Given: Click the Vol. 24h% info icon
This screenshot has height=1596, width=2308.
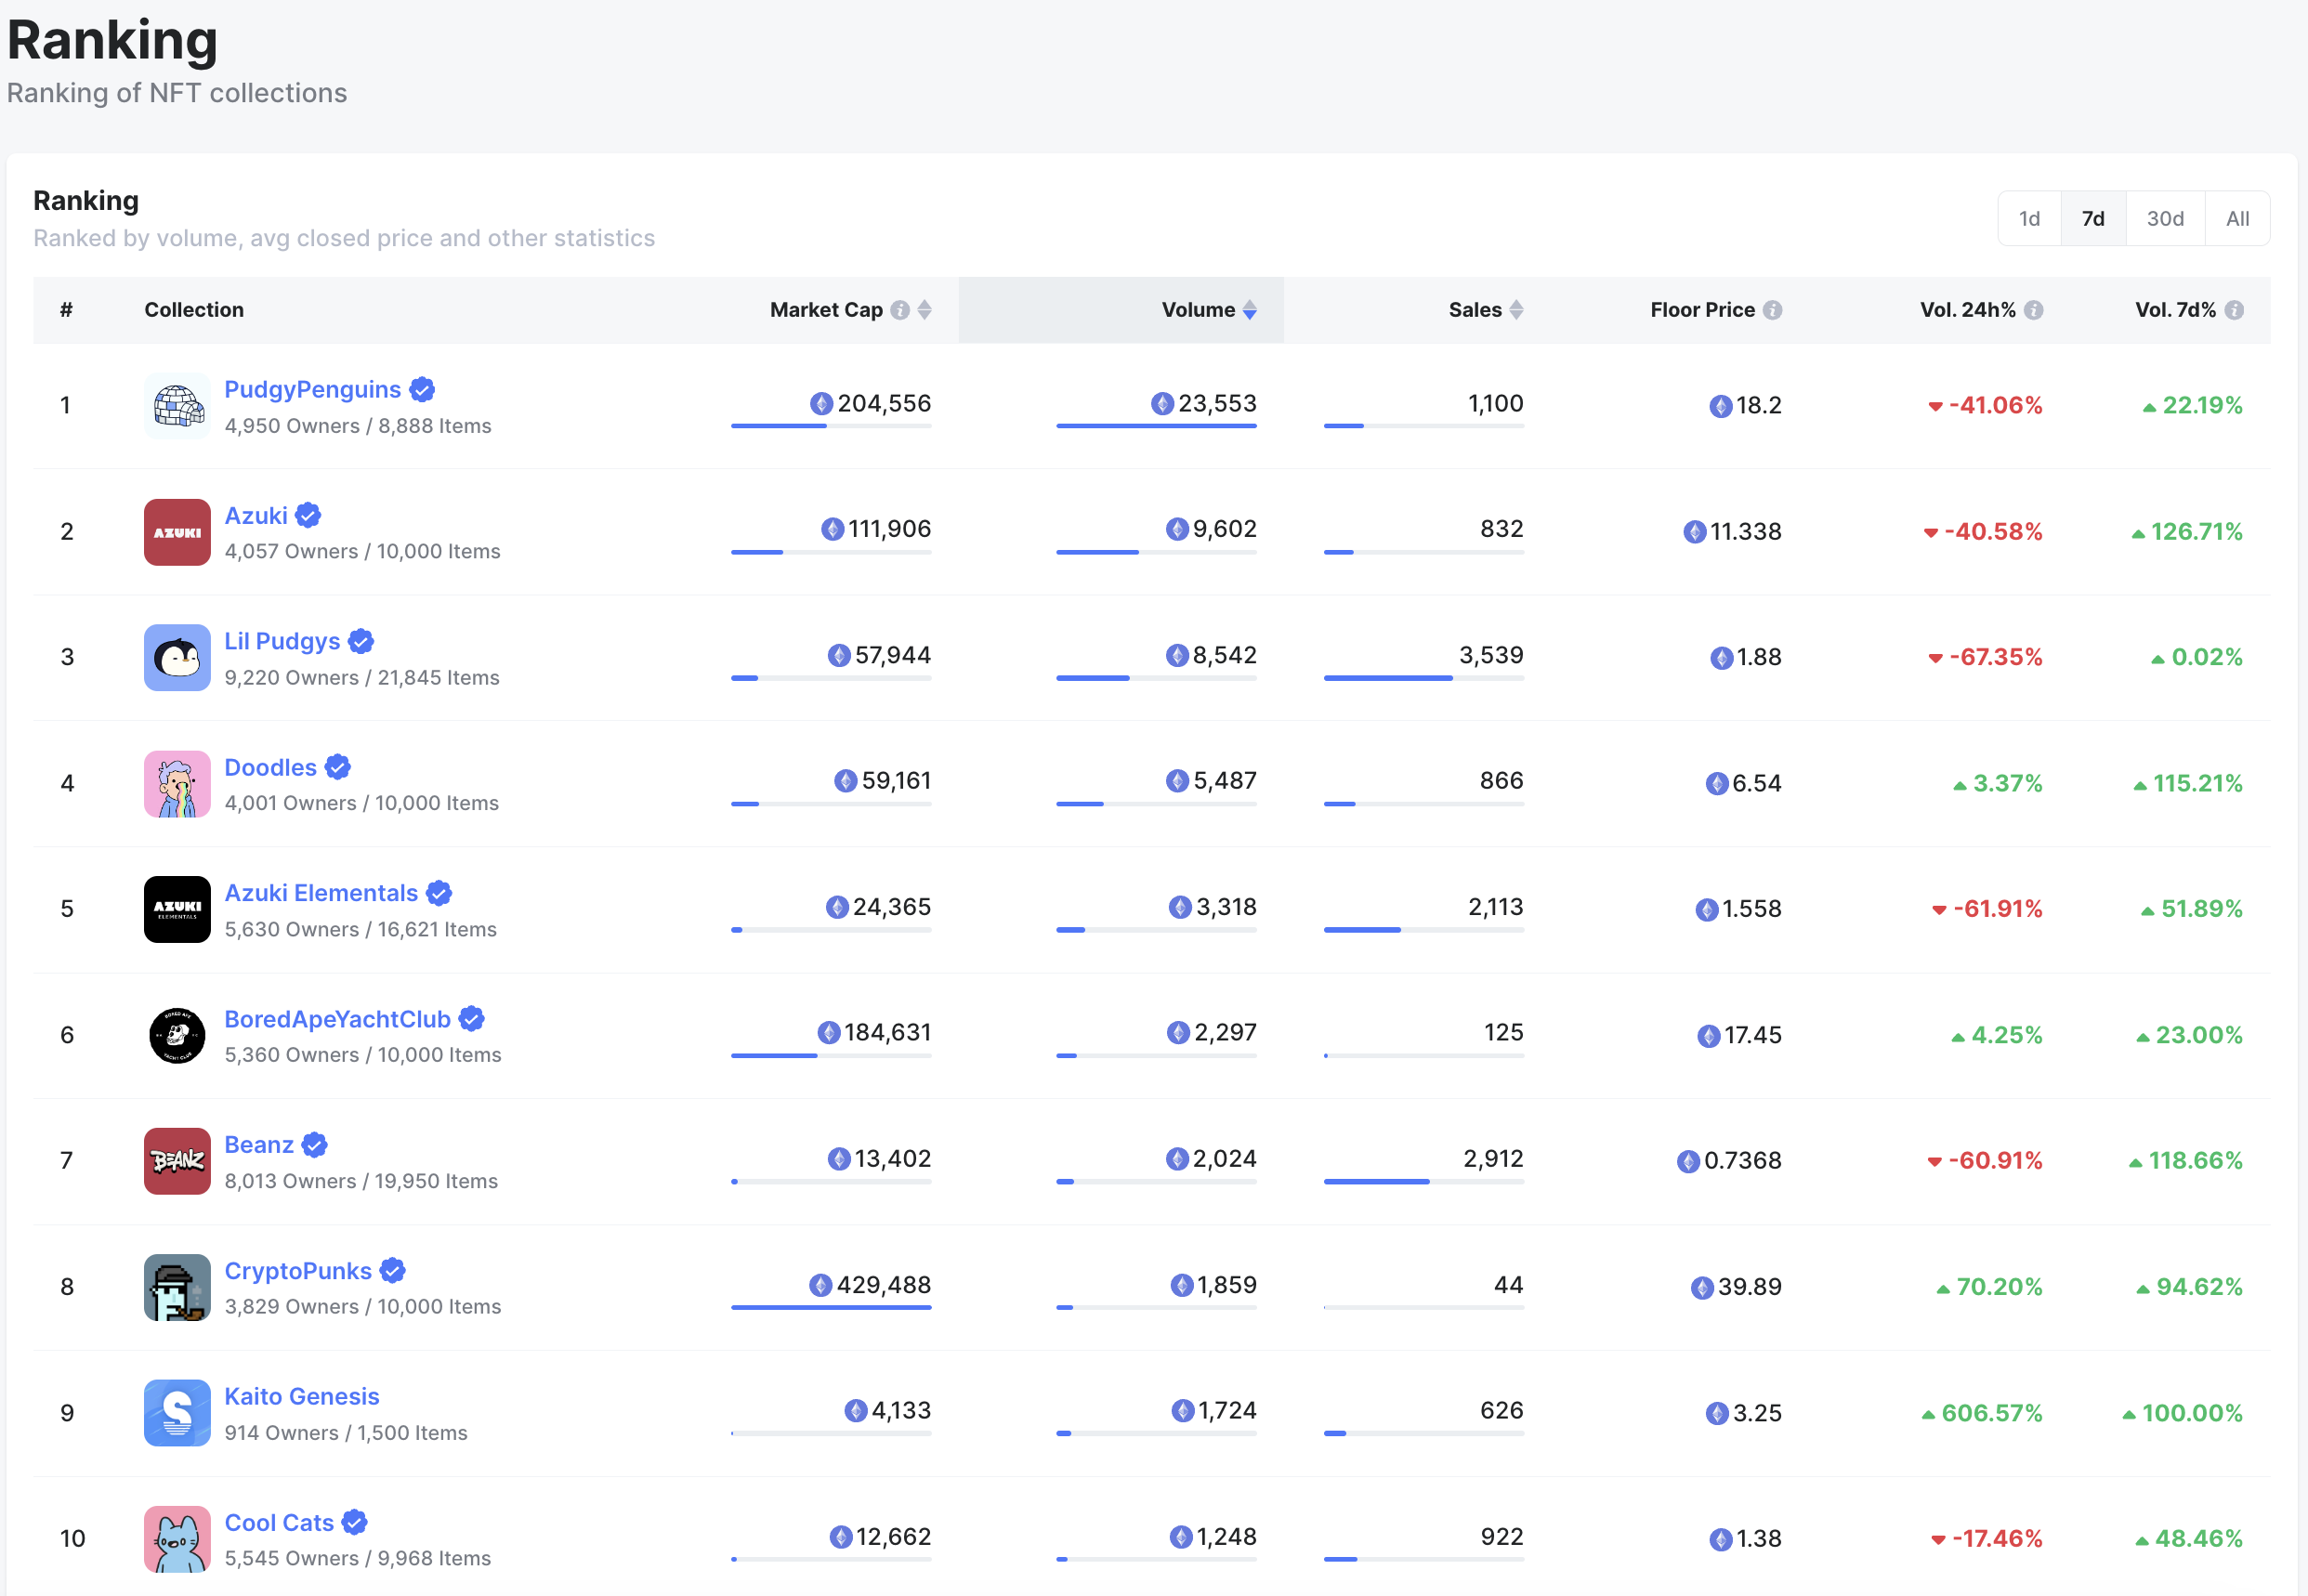Looking at the screenshot, I should point(2033,310).
